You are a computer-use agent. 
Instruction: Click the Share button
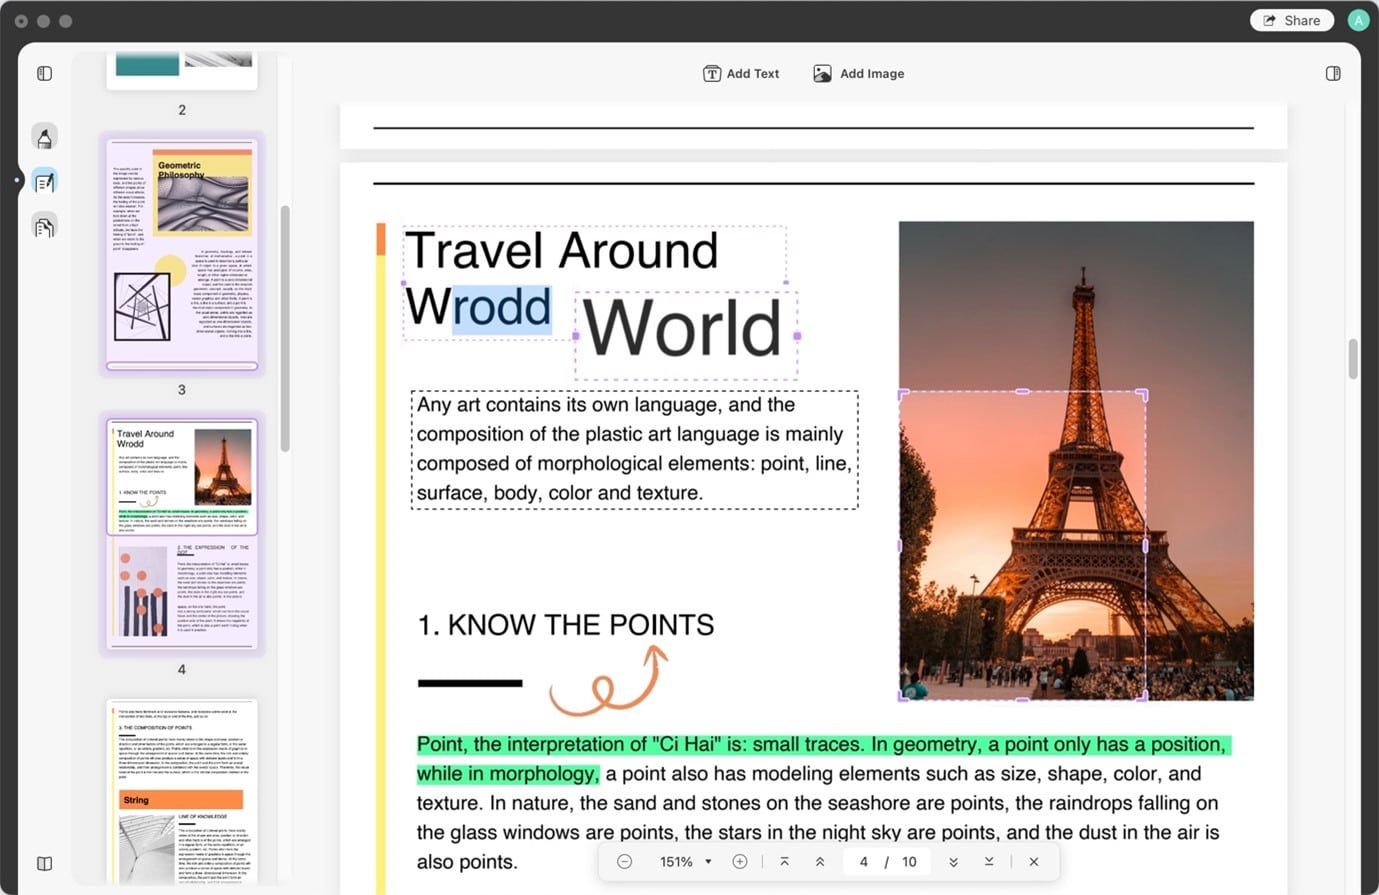point(1291,20)
